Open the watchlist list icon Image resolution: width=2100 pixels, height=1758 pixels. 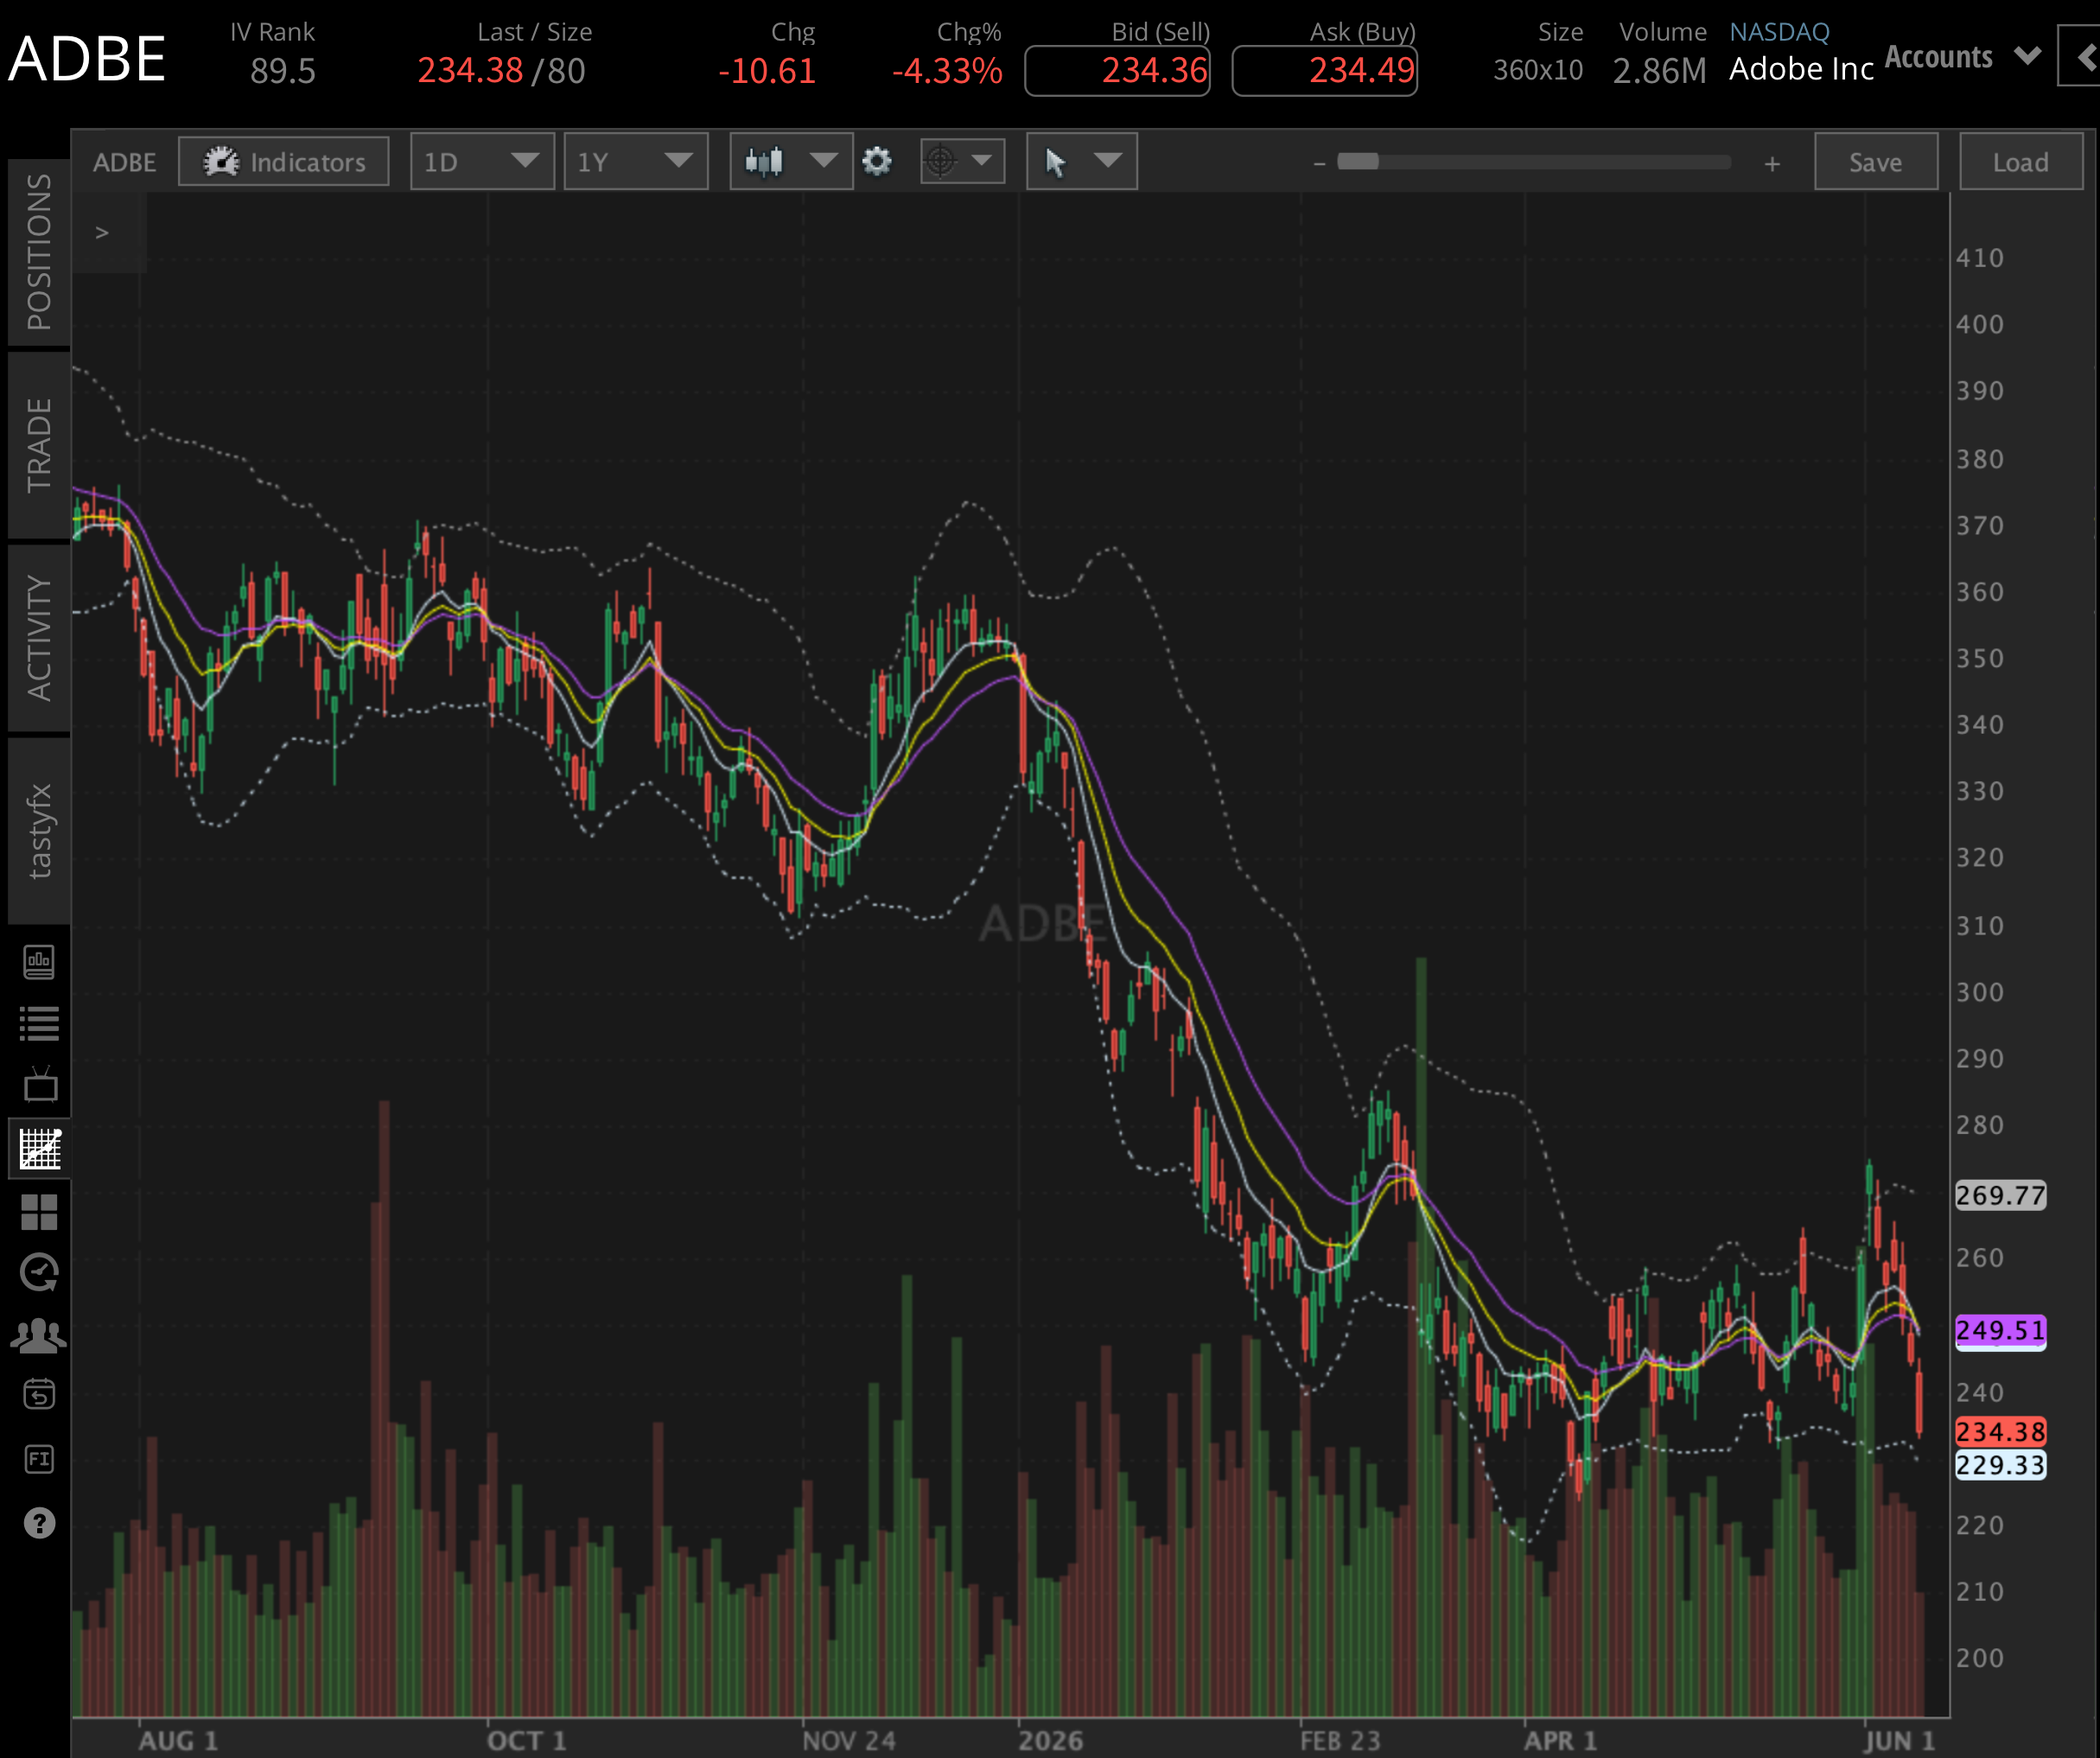click(39, 1023)
